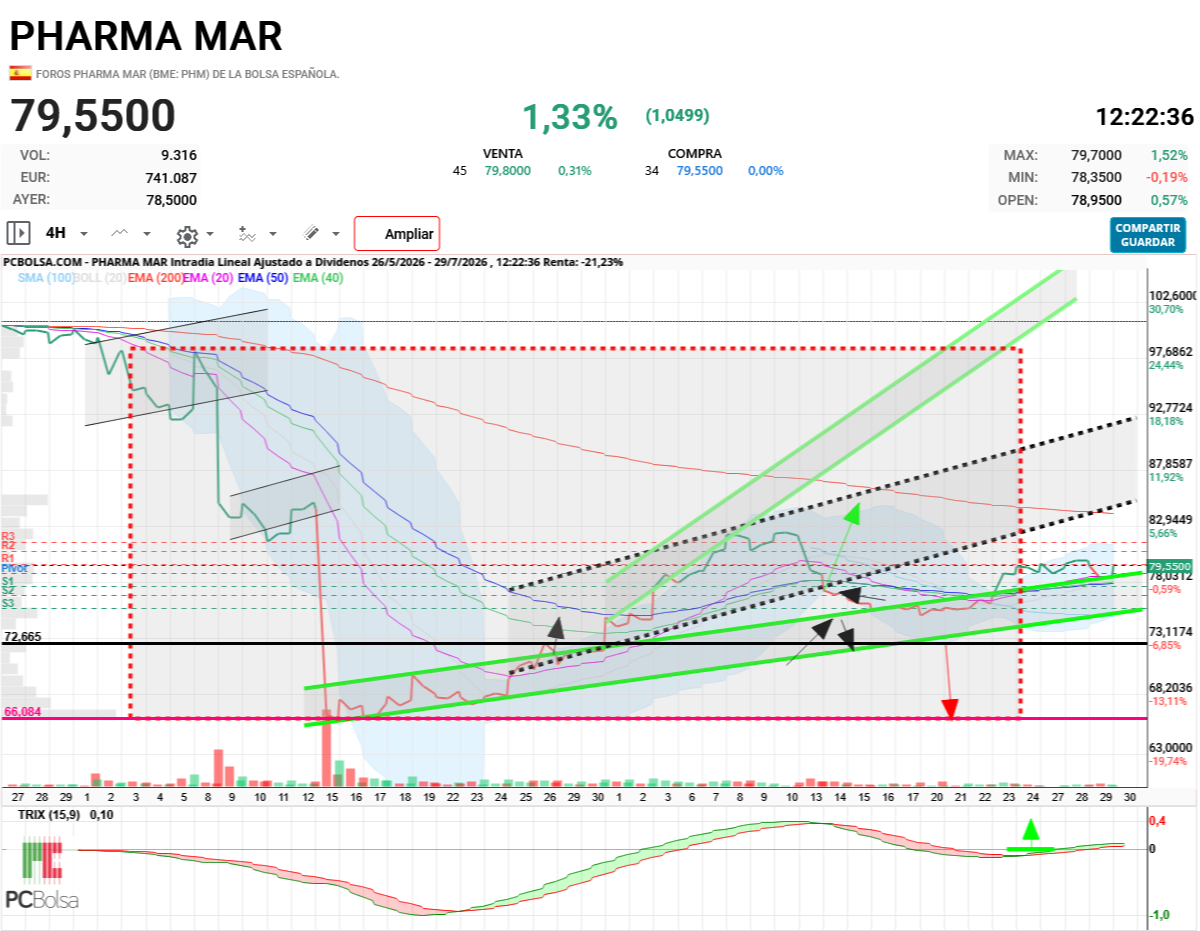Click the current price tag 79,5500 on axis
The image size is (1200, 931).
coord(1171,566)
